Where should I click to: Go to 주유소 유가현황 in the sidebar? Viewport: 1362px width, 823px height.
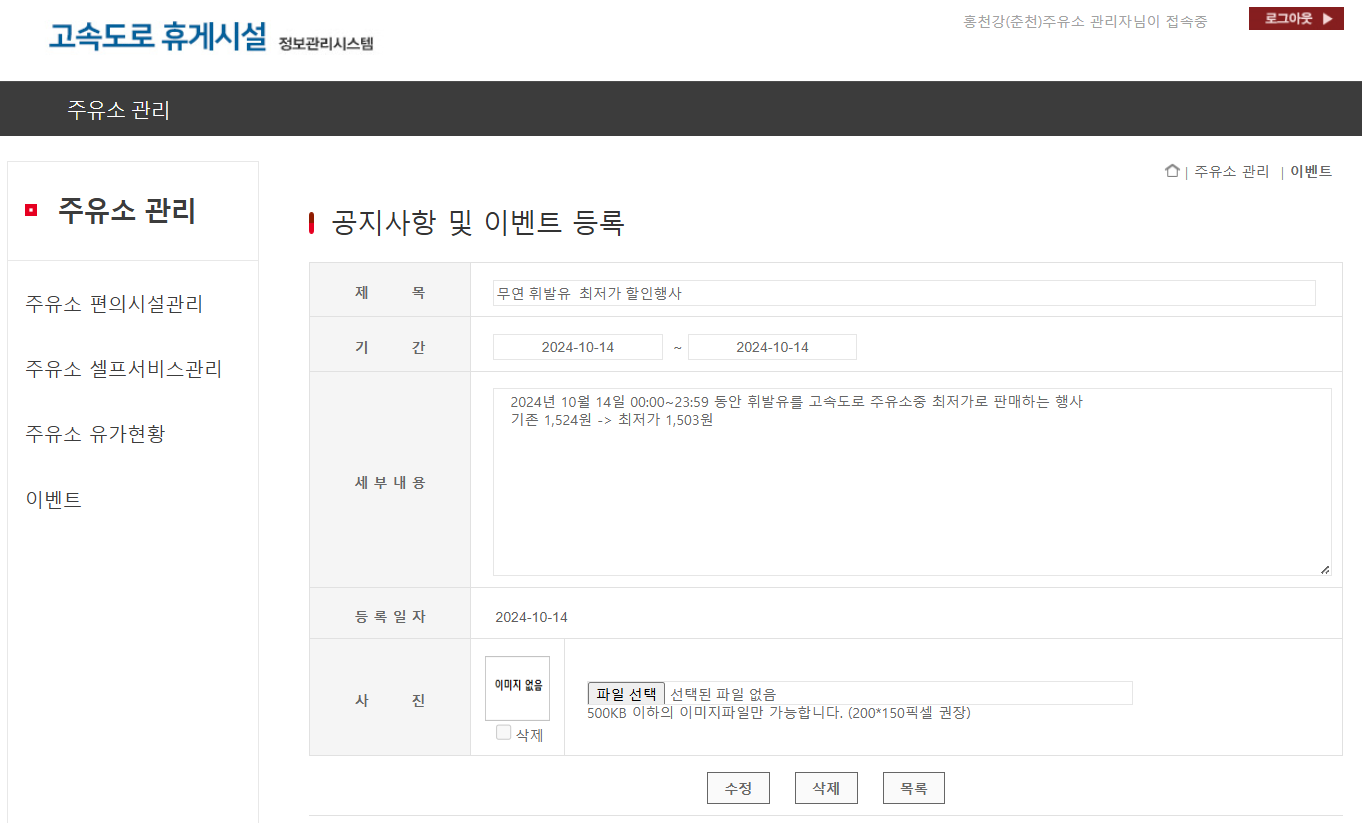pos(95,434)
